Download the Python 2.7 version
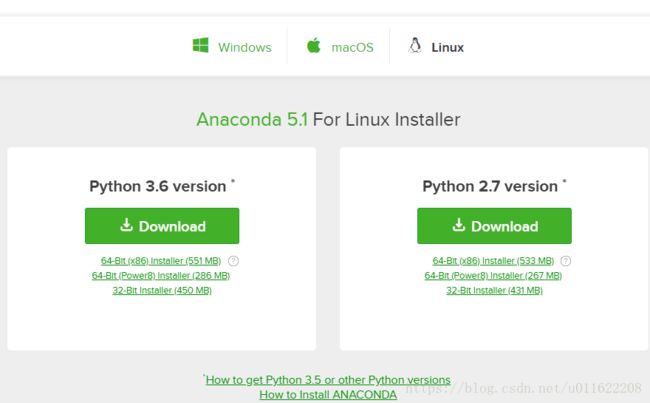 click(x=494, y=226)
